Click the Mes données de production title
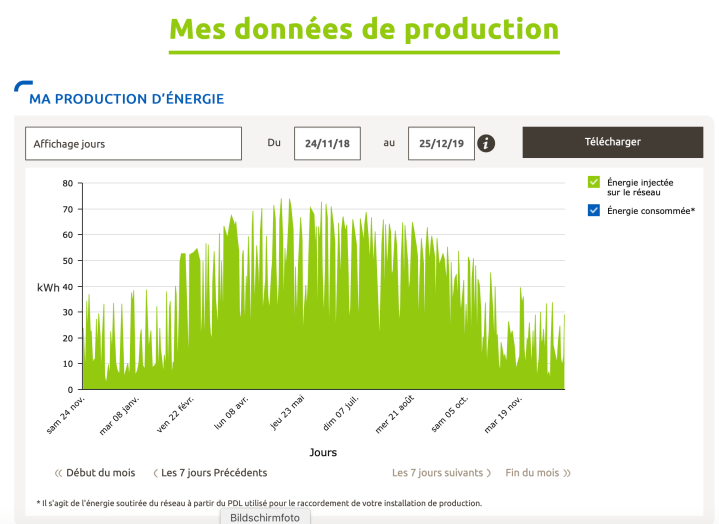719x524 pixels. pyautogui.click(x=363, y=29)
